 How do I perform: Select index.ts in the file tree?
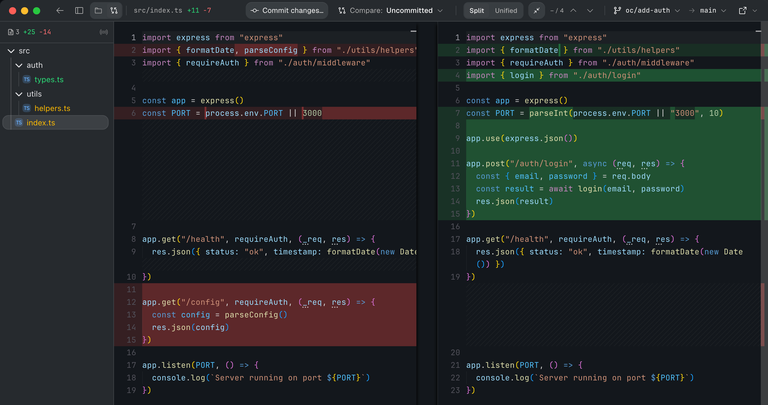56,122
